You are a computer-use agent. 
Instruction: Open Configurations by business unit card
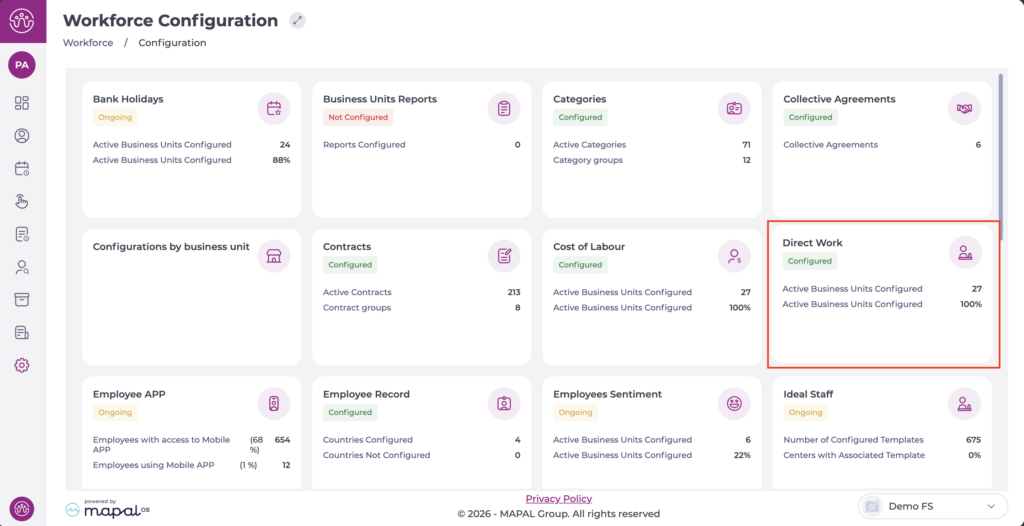click(190, 295)
